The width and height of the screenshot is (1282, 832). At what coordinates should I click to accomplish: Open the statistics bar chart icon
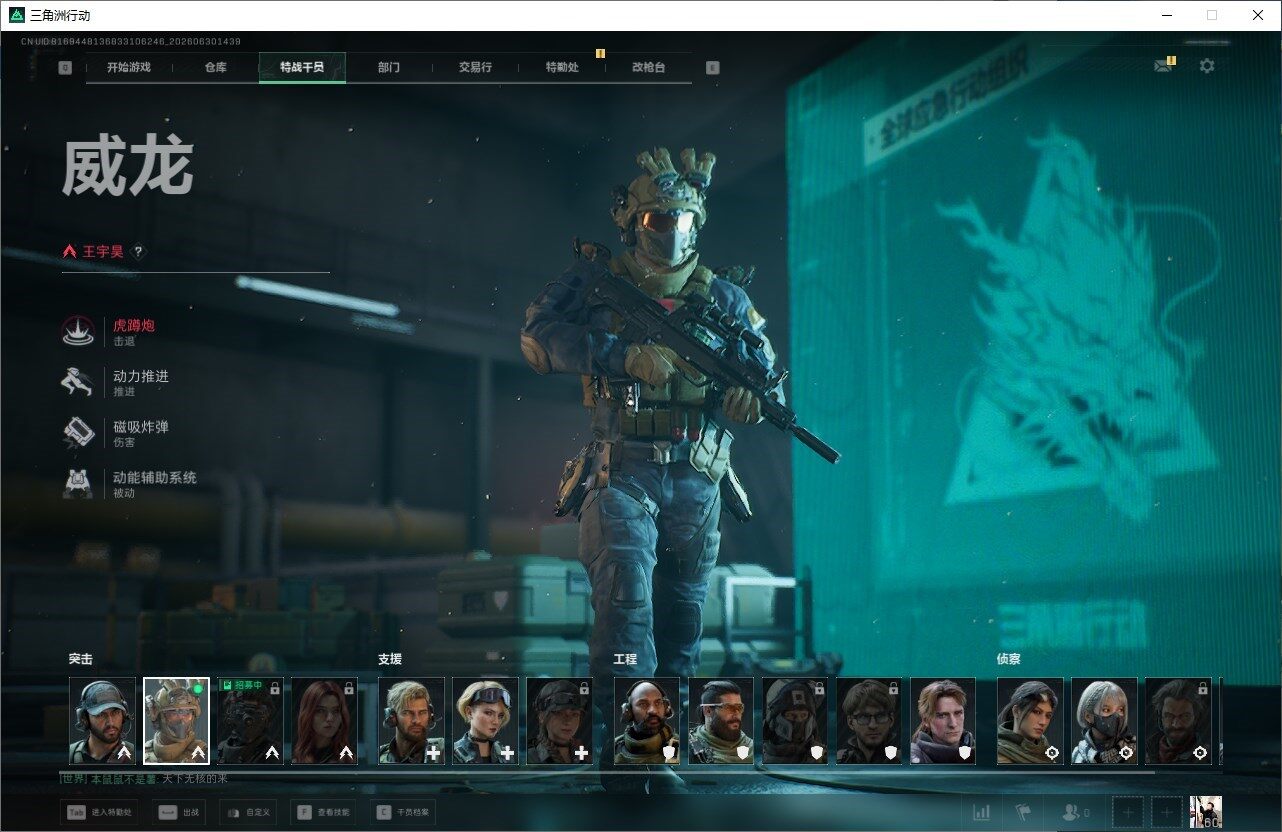[x=982, y=812]
